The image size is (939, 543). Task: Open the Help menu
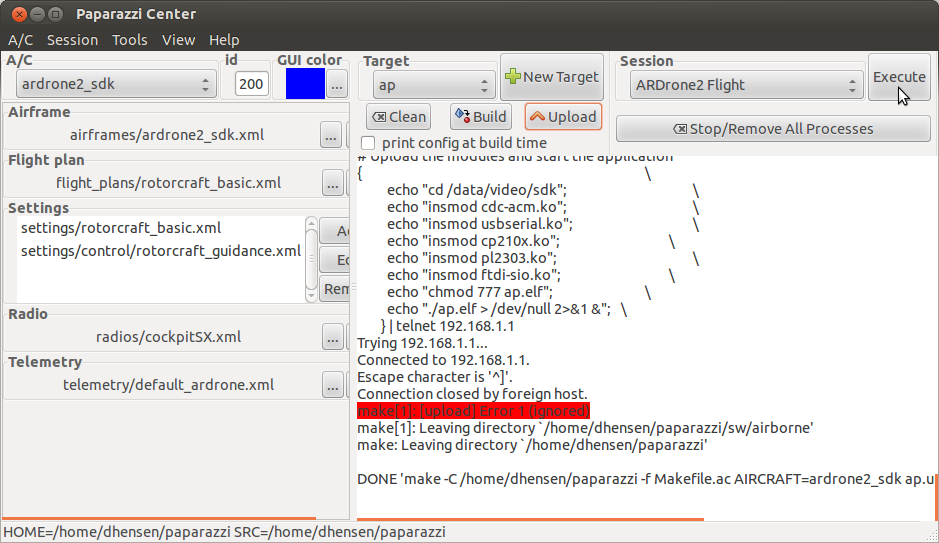pyautogui.click(x=224, y=40)
